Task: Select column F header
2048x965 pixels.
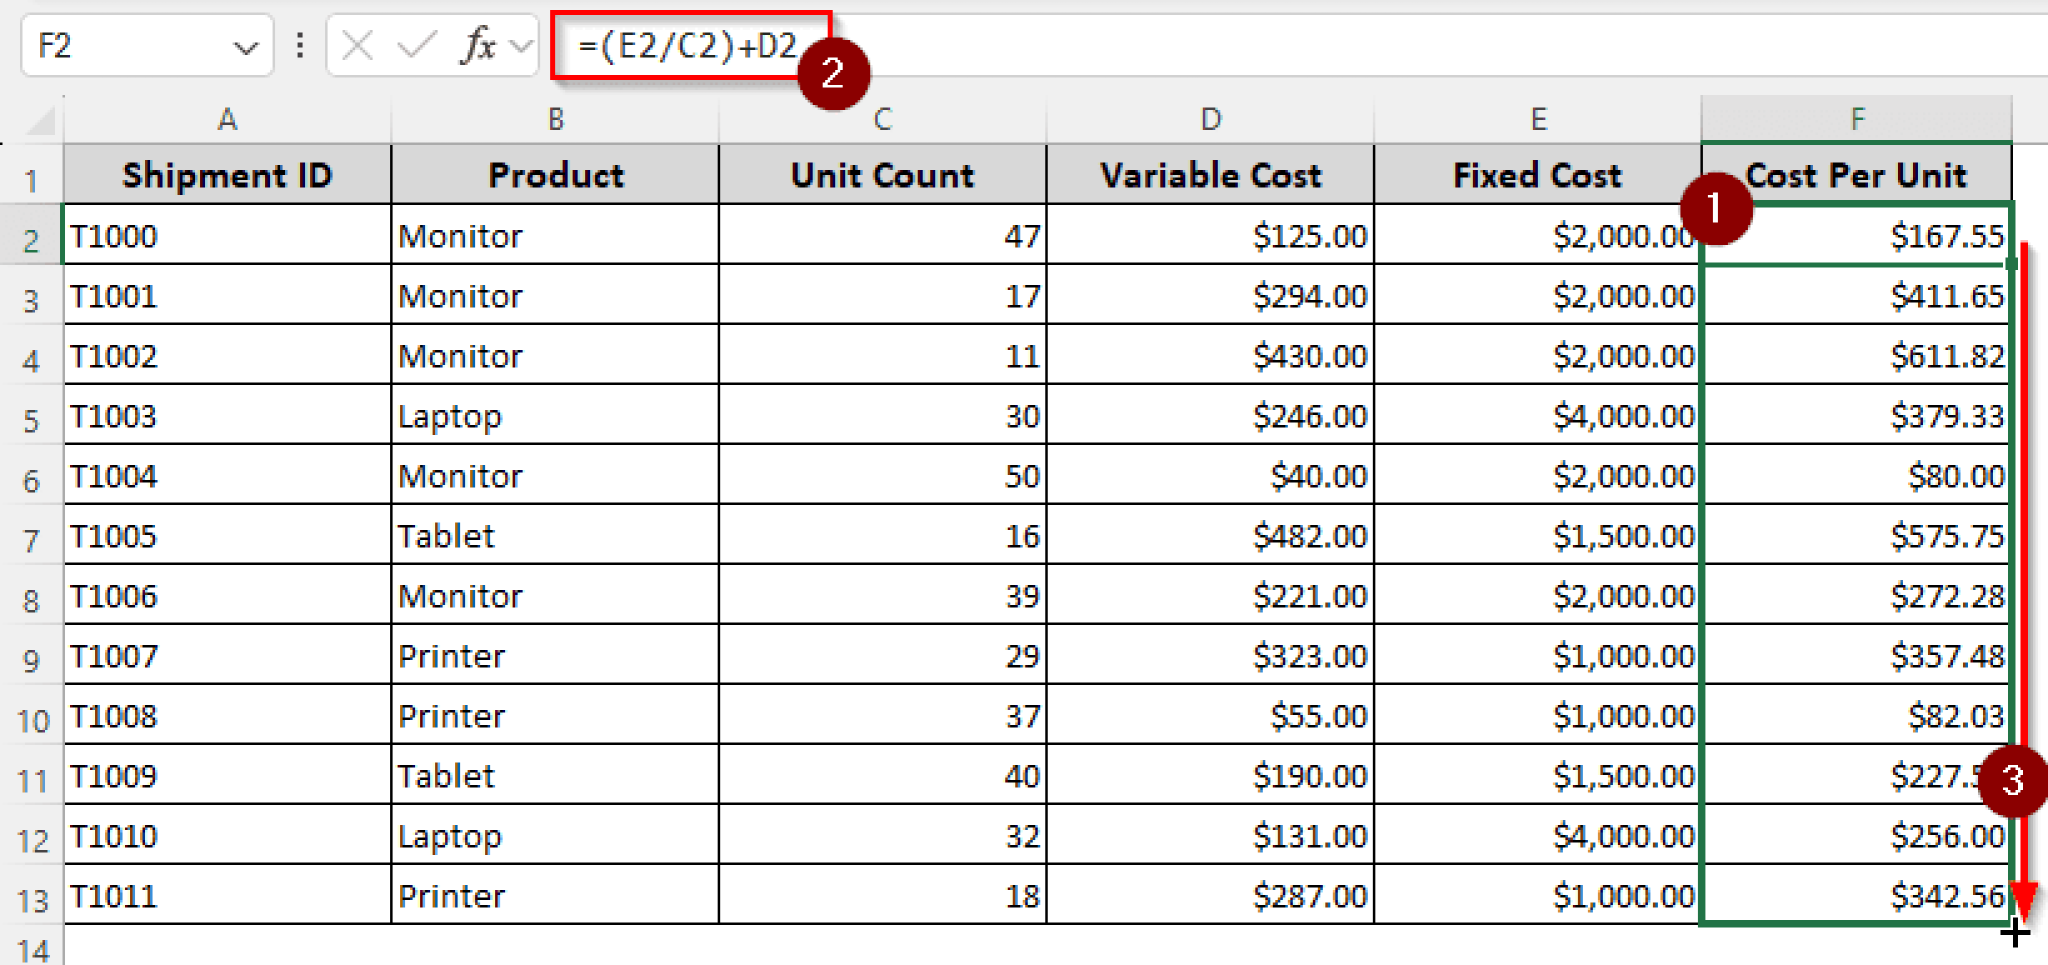Action: (1856, 119)
